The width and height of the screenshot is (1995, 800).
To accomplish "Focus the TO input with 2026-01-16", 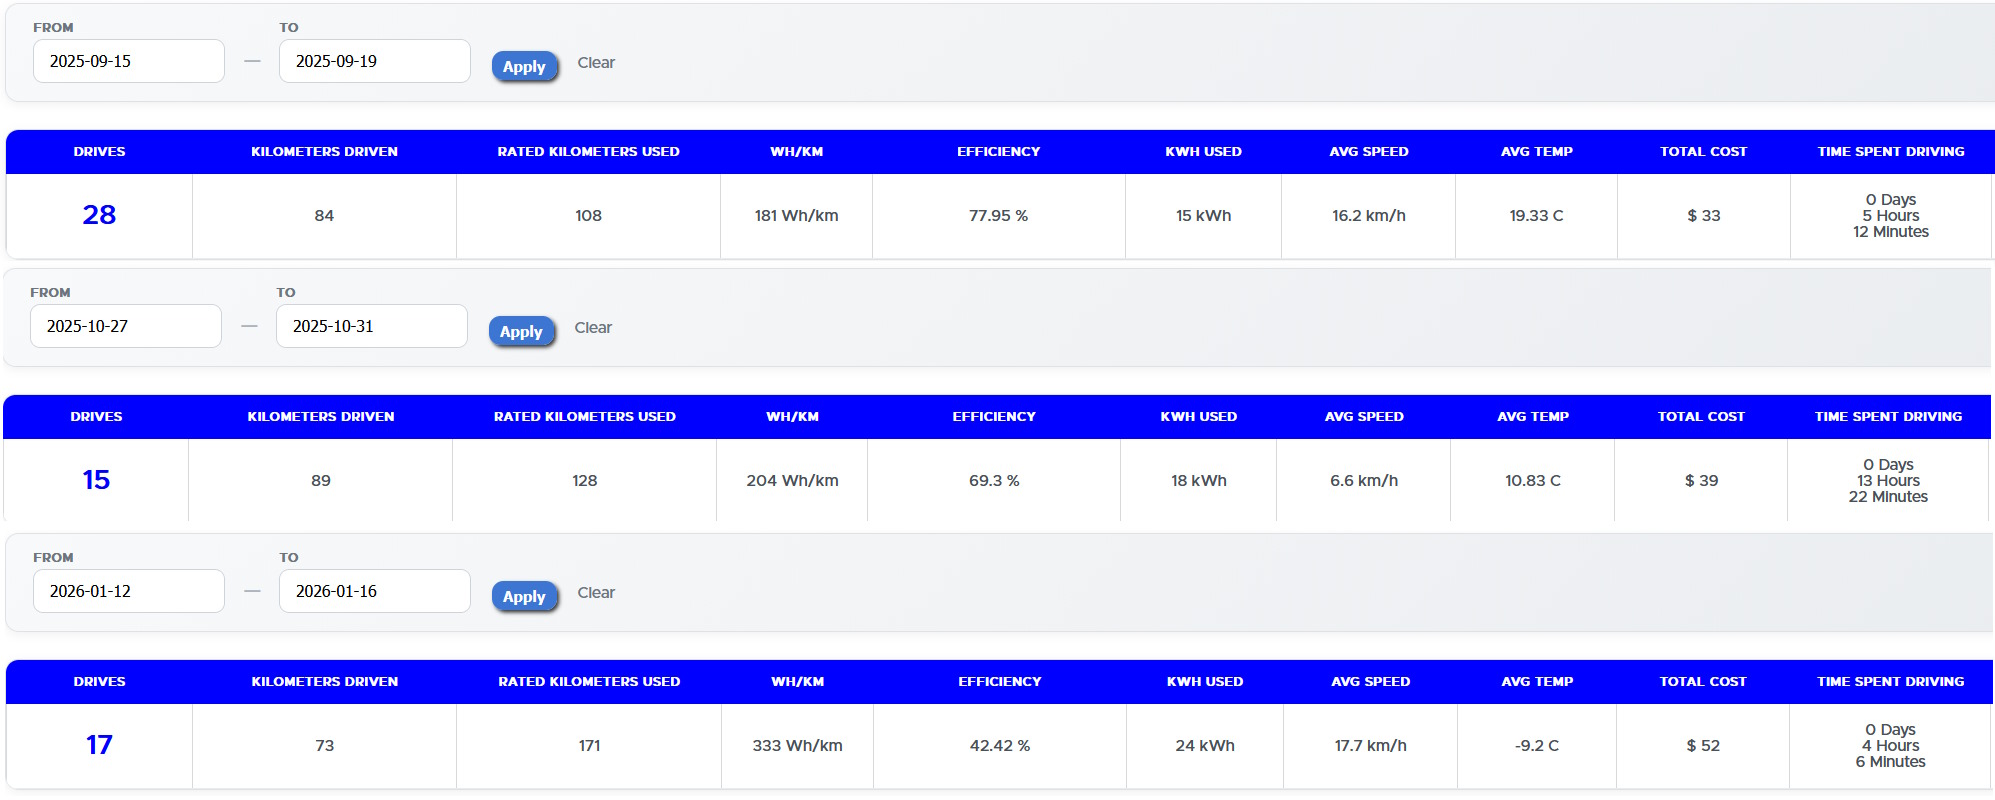I will pos(374,591).
